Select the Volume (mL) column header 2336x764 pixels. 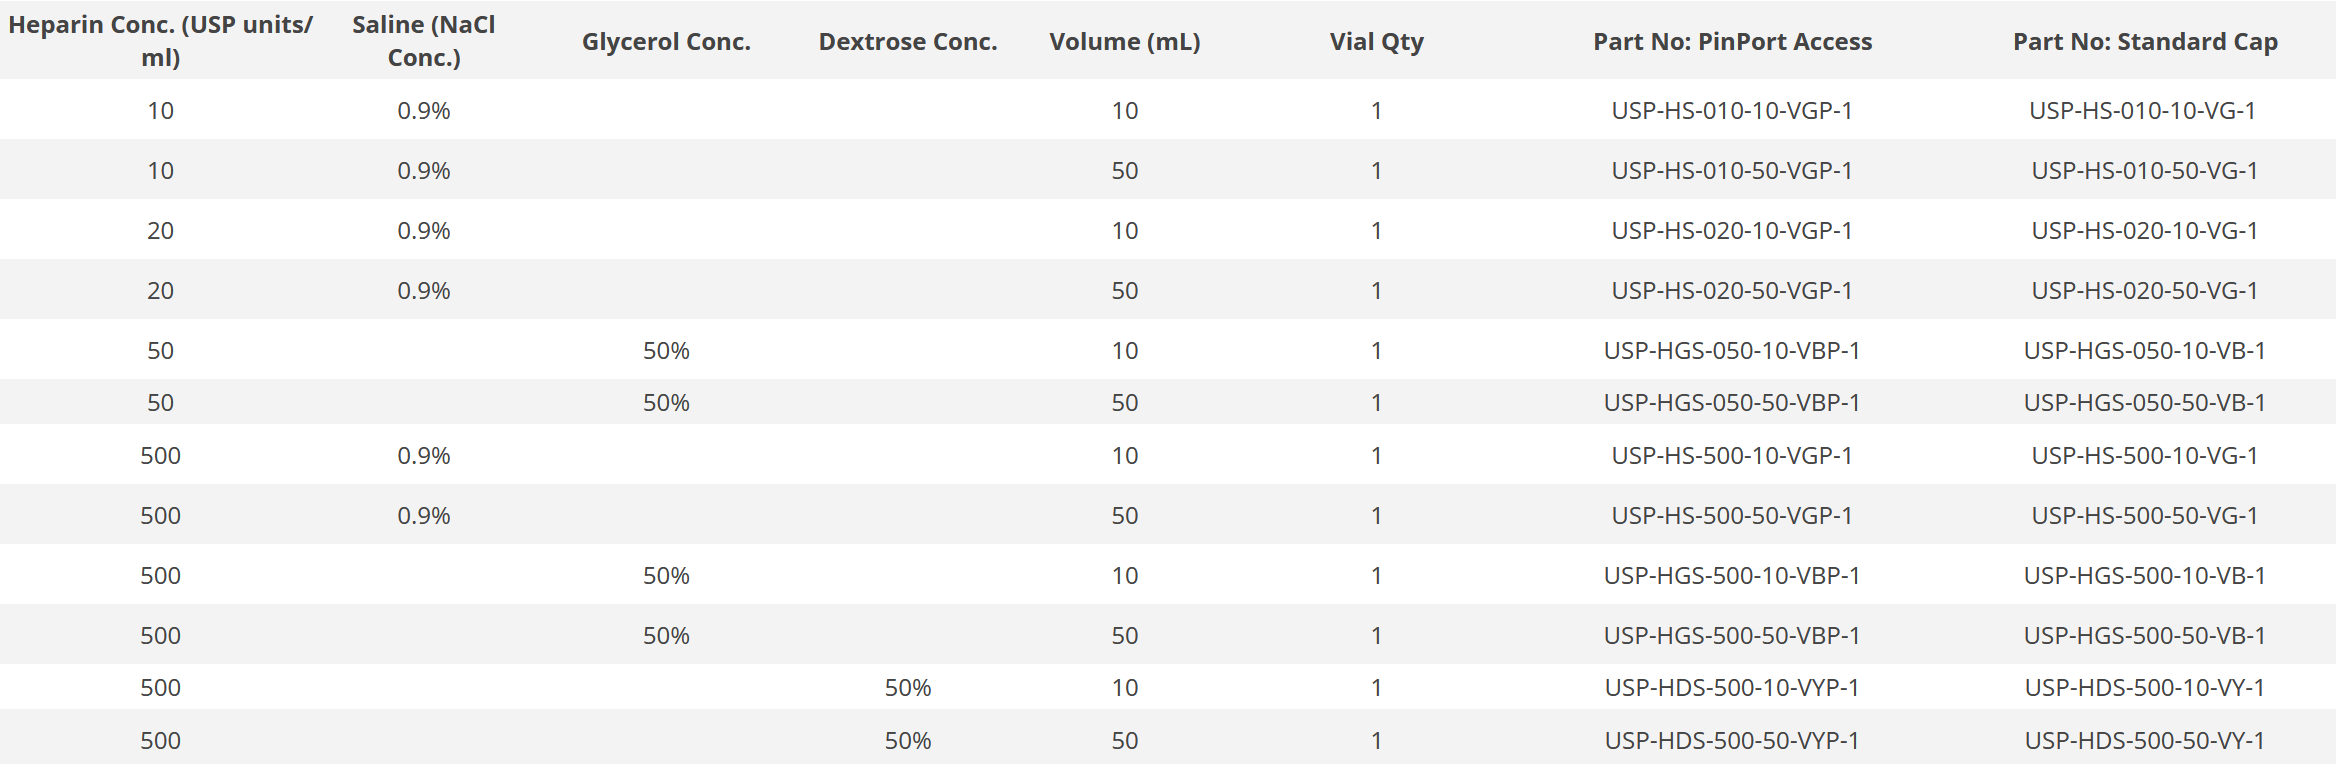click(x=1124, y=42)
